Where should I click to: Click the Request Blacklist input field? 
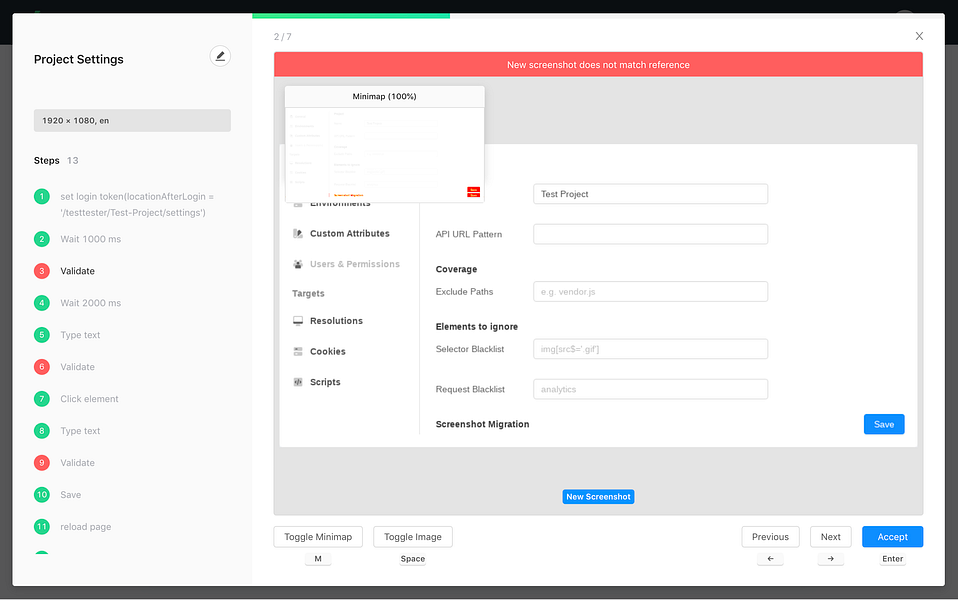tap(650, 389)
